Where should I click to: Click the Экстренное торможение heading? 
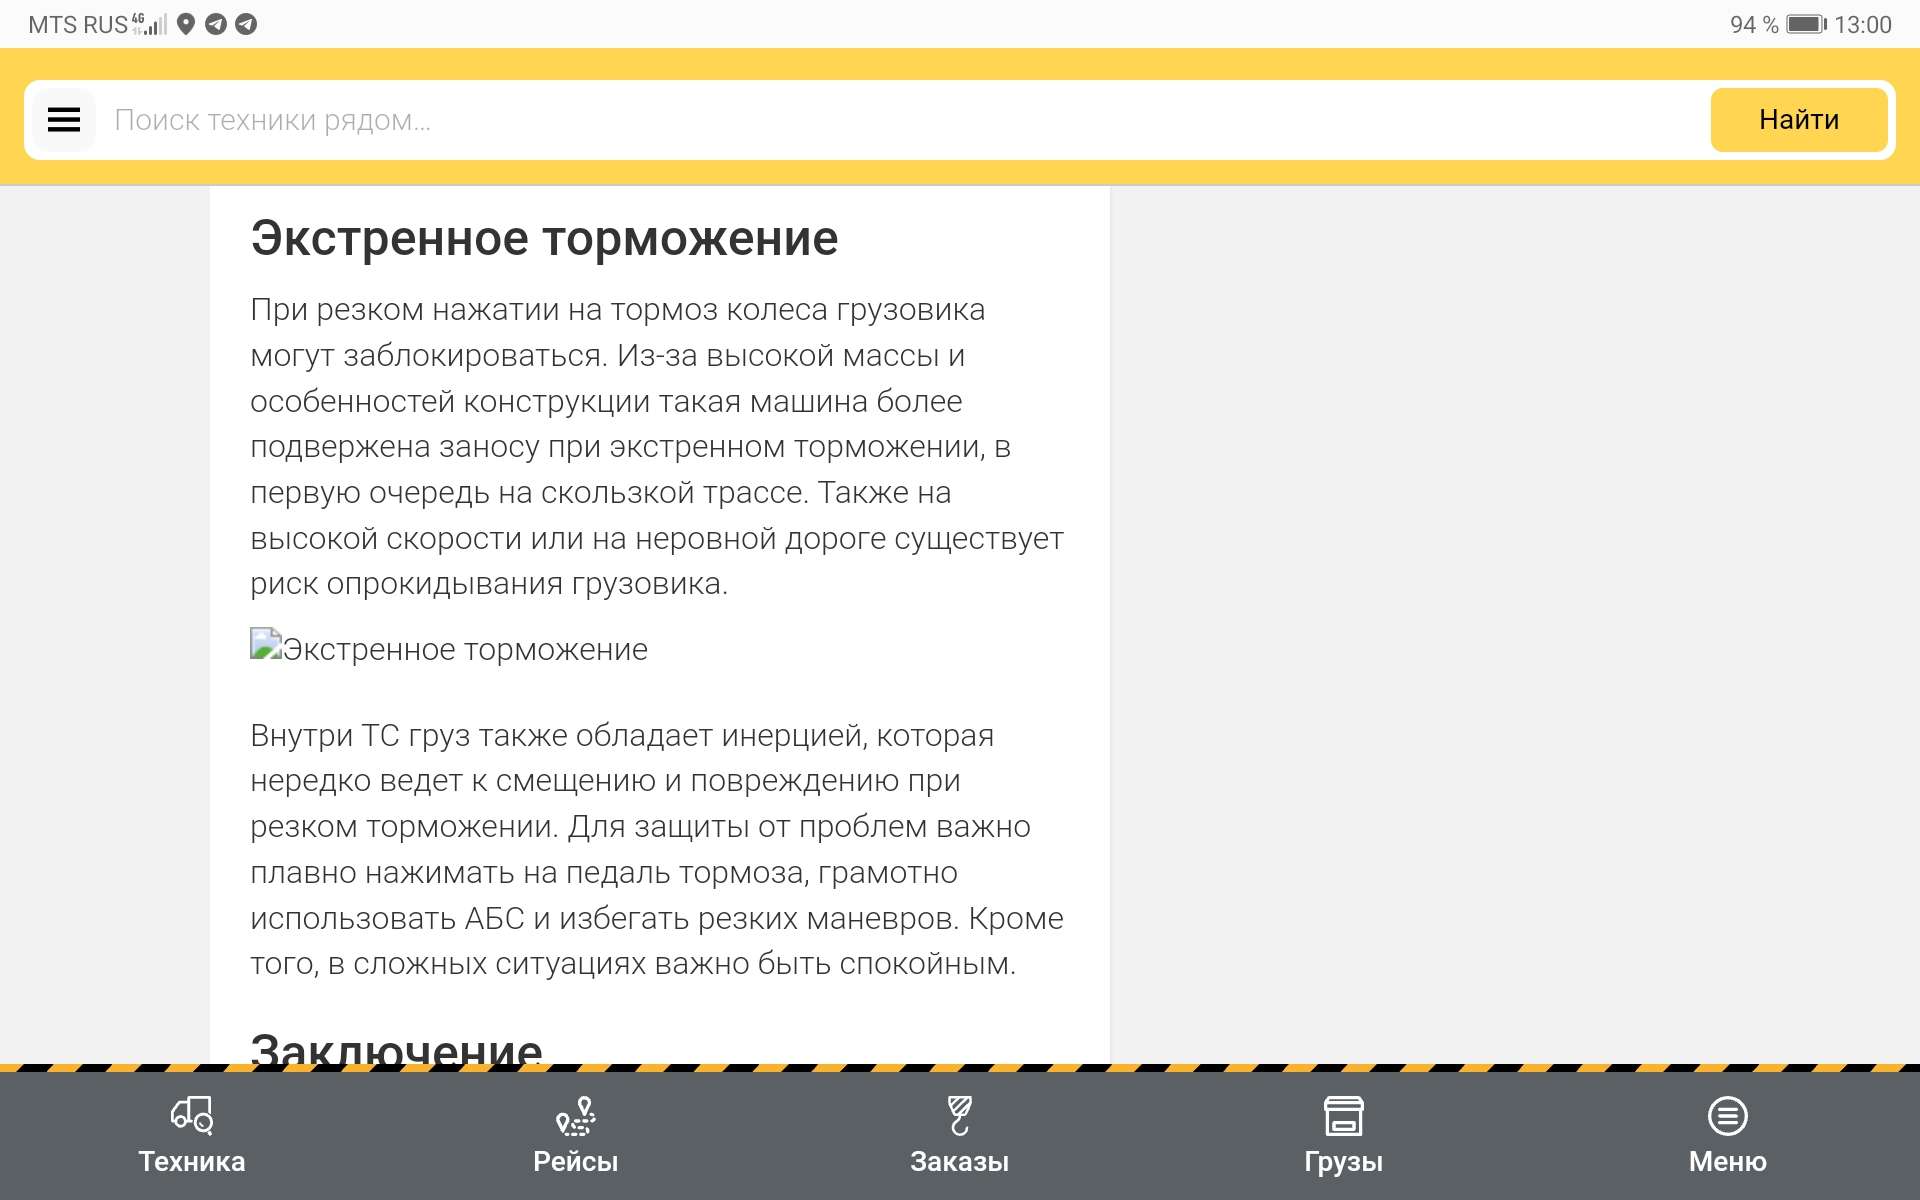tap(544, 239)
